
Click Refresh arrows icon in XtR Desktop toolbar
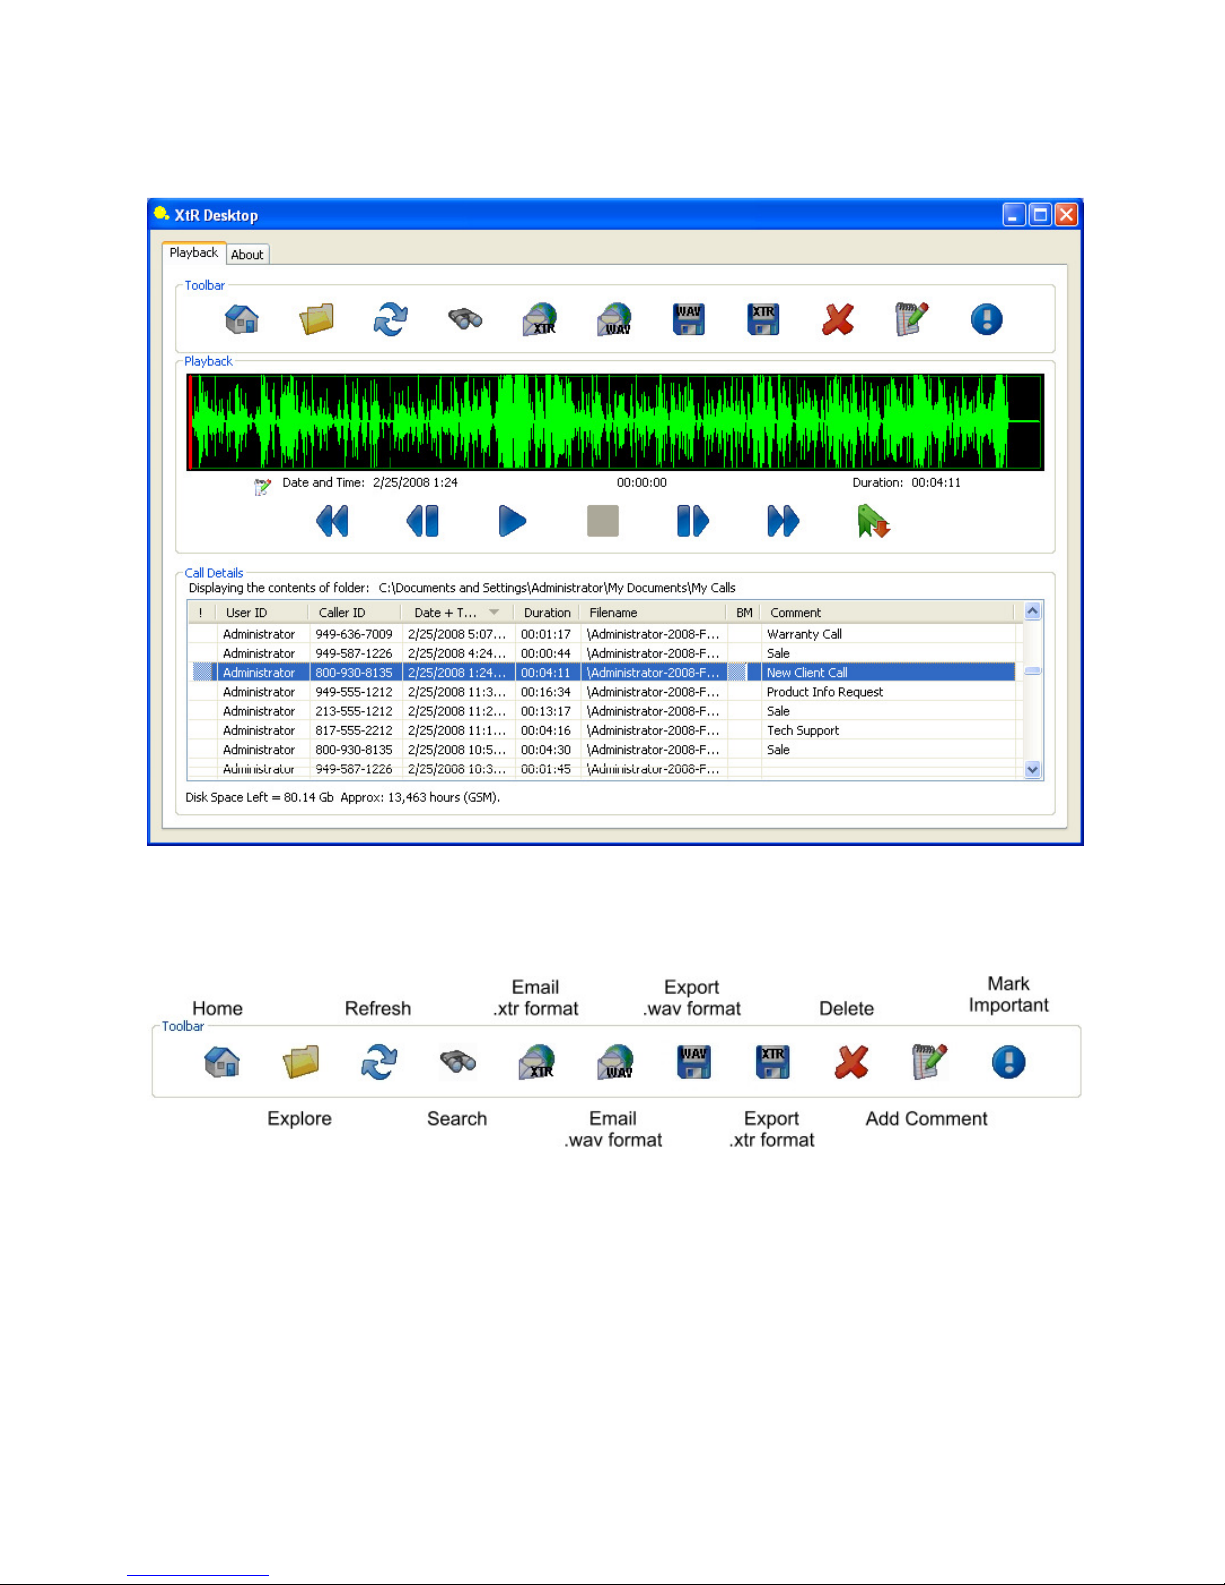tap(390, 319)
